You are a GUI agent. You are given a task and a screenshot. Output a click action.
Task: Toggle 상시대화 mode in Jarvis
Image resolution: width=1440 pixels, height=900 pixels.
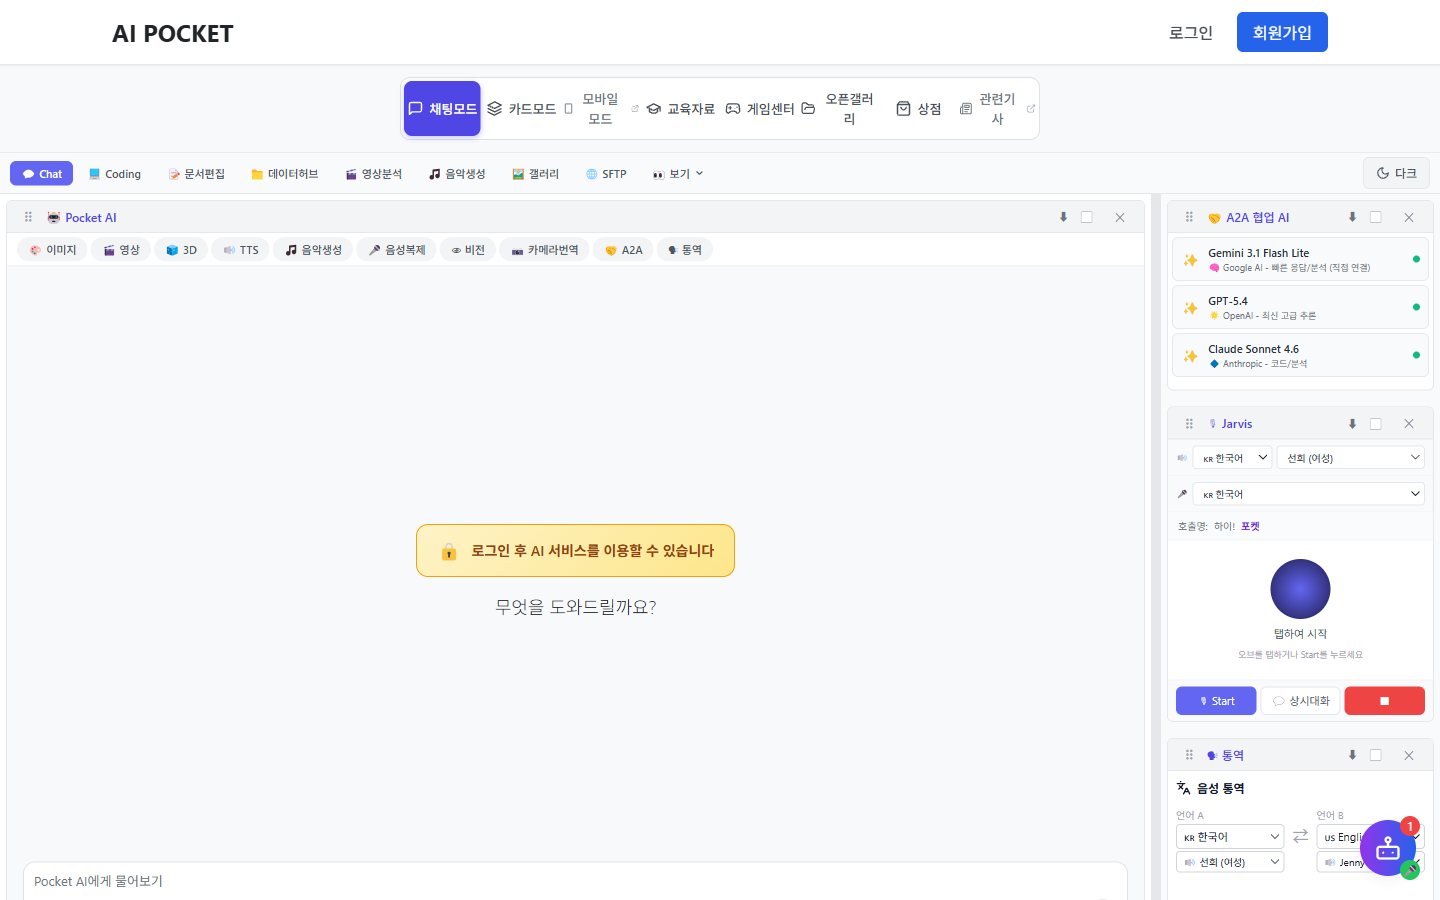click(x=1300, y=701)
